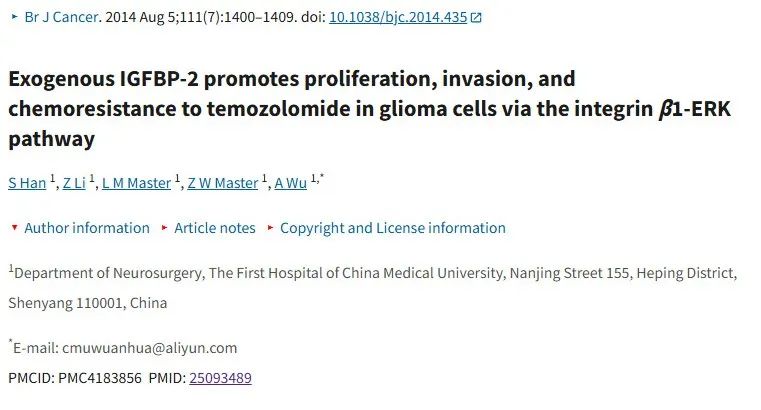
Task: Open author S Han's profile link
Action: point(27,183)
